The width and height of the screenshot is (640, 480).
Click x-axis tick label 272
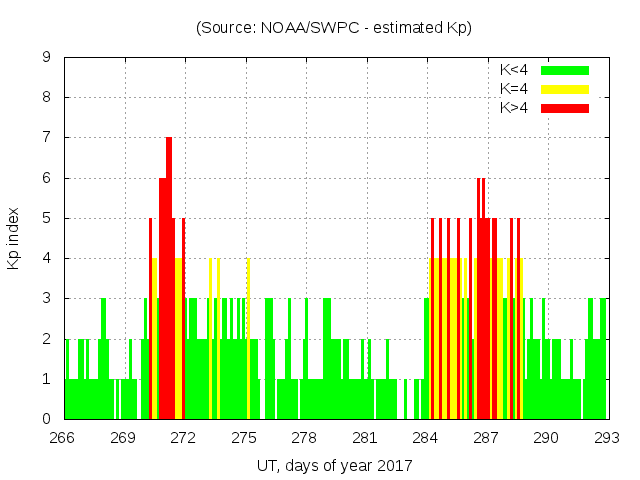coord(184,438)
